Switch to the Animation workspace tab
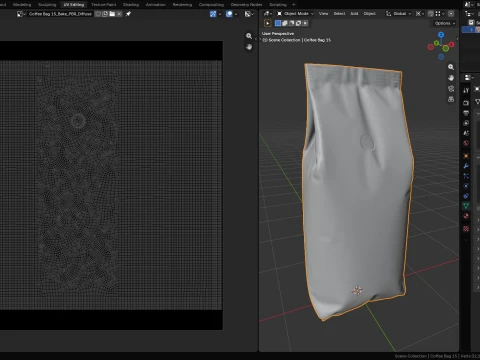This screenshot has height=360, width=480. tap(156, 5)
